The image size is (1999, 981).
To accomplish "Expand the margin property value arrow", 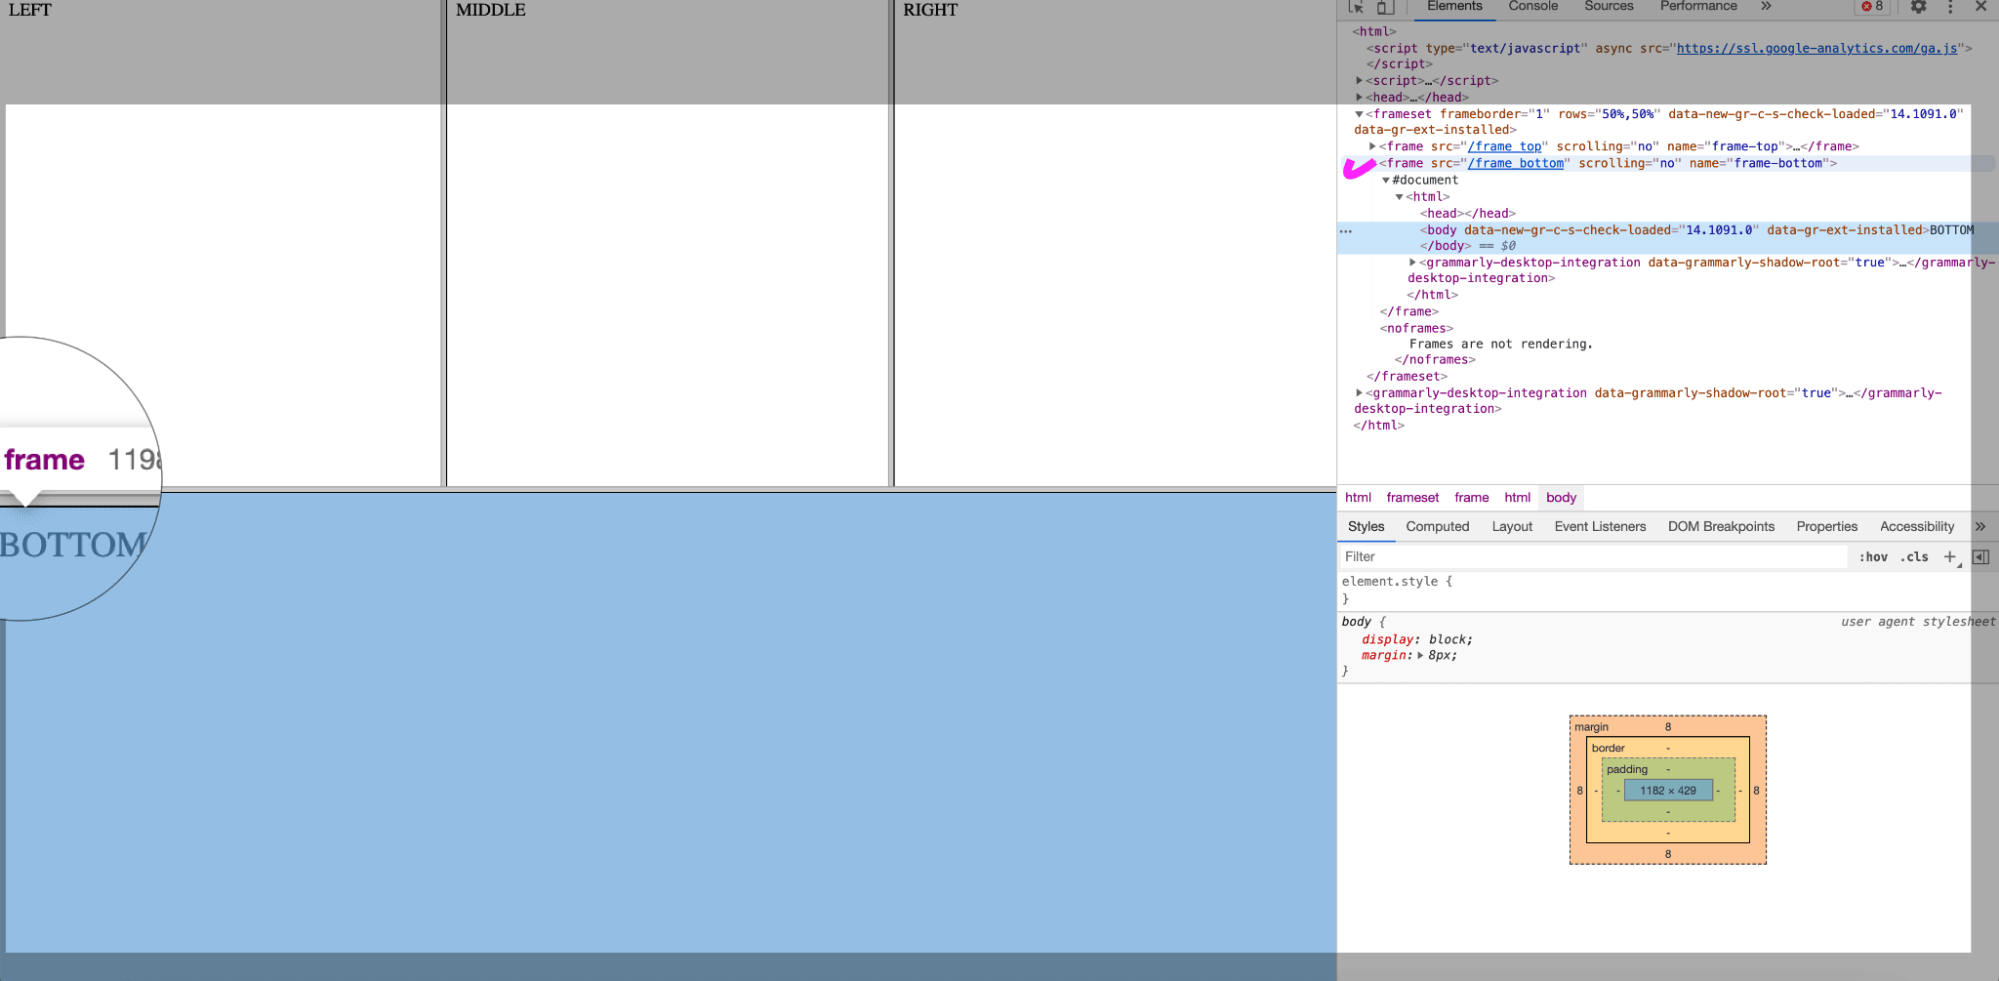I will coord(1420,655).
